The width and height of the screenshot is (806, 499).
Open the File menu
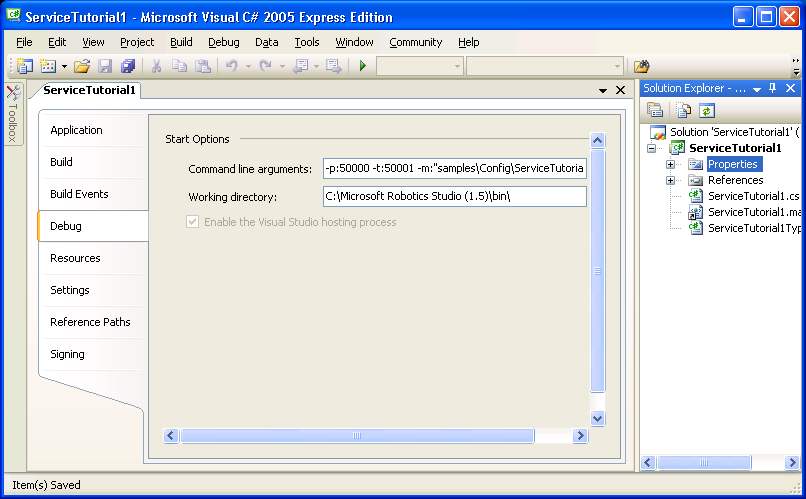(24, 42)
